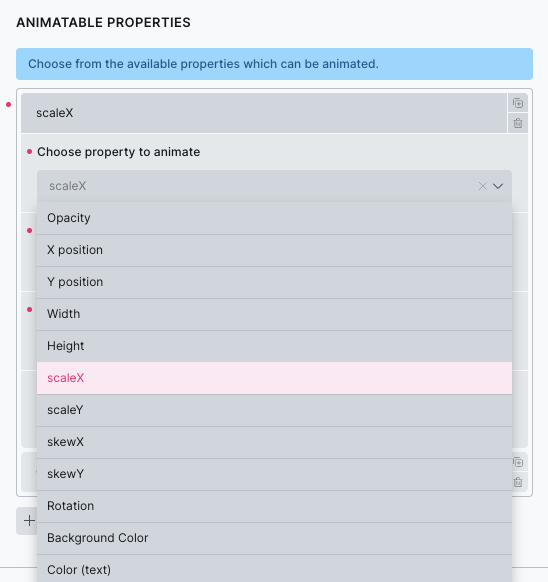
Task: Select Rotation as animated property
Action: (x=274, y=506)
